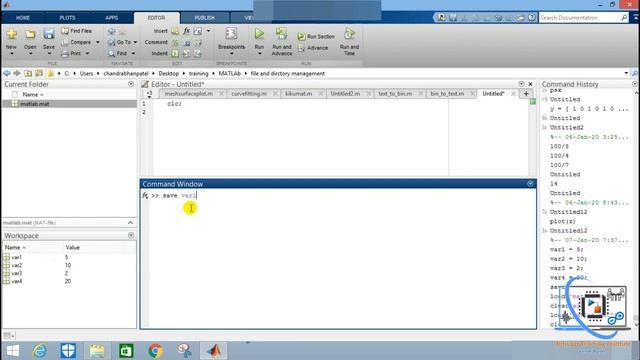Screen dimensions: 640x360
Task: Click the Open folder icon
Action: pos(30,34)
